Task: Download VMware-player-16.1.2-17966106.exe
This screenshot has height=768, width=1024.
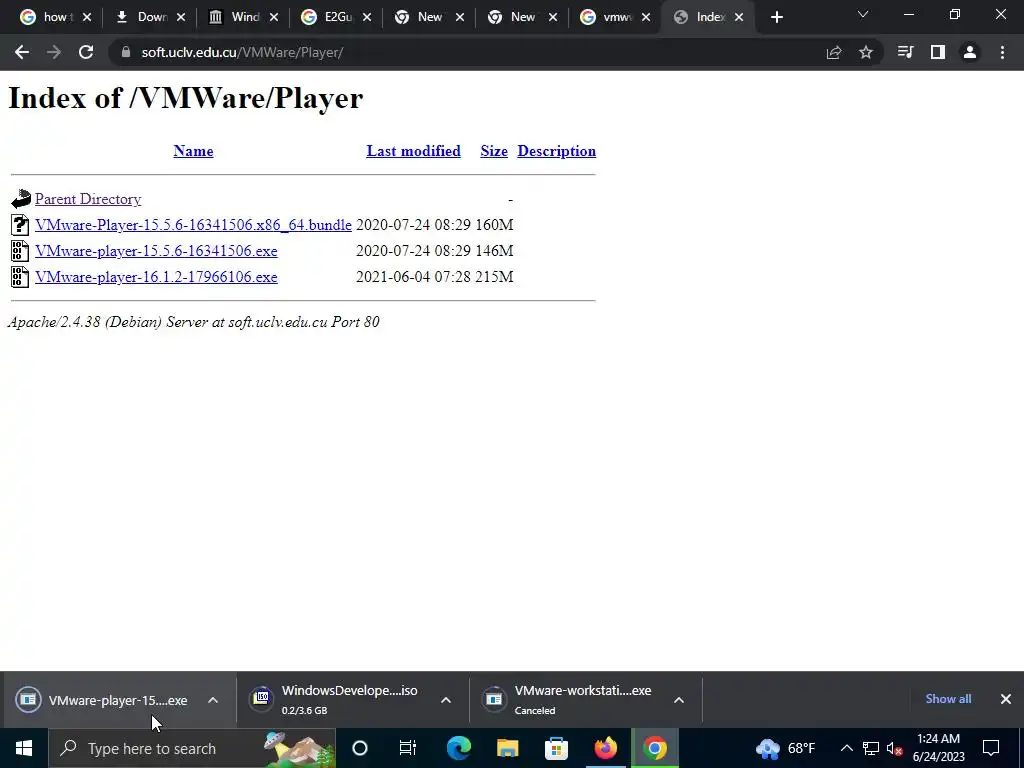Action: tap(156, 277)
